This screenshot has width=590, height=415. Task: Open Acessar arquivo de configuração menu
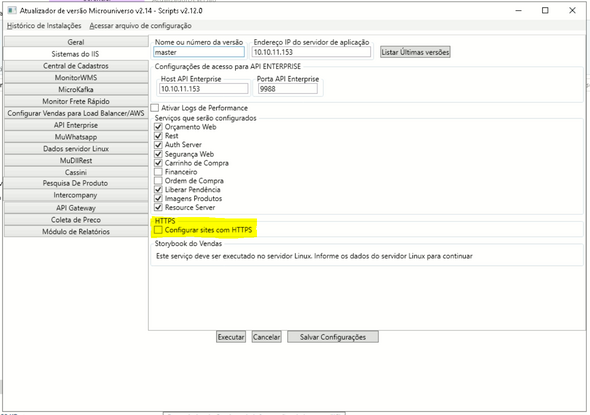pos(140,26)
